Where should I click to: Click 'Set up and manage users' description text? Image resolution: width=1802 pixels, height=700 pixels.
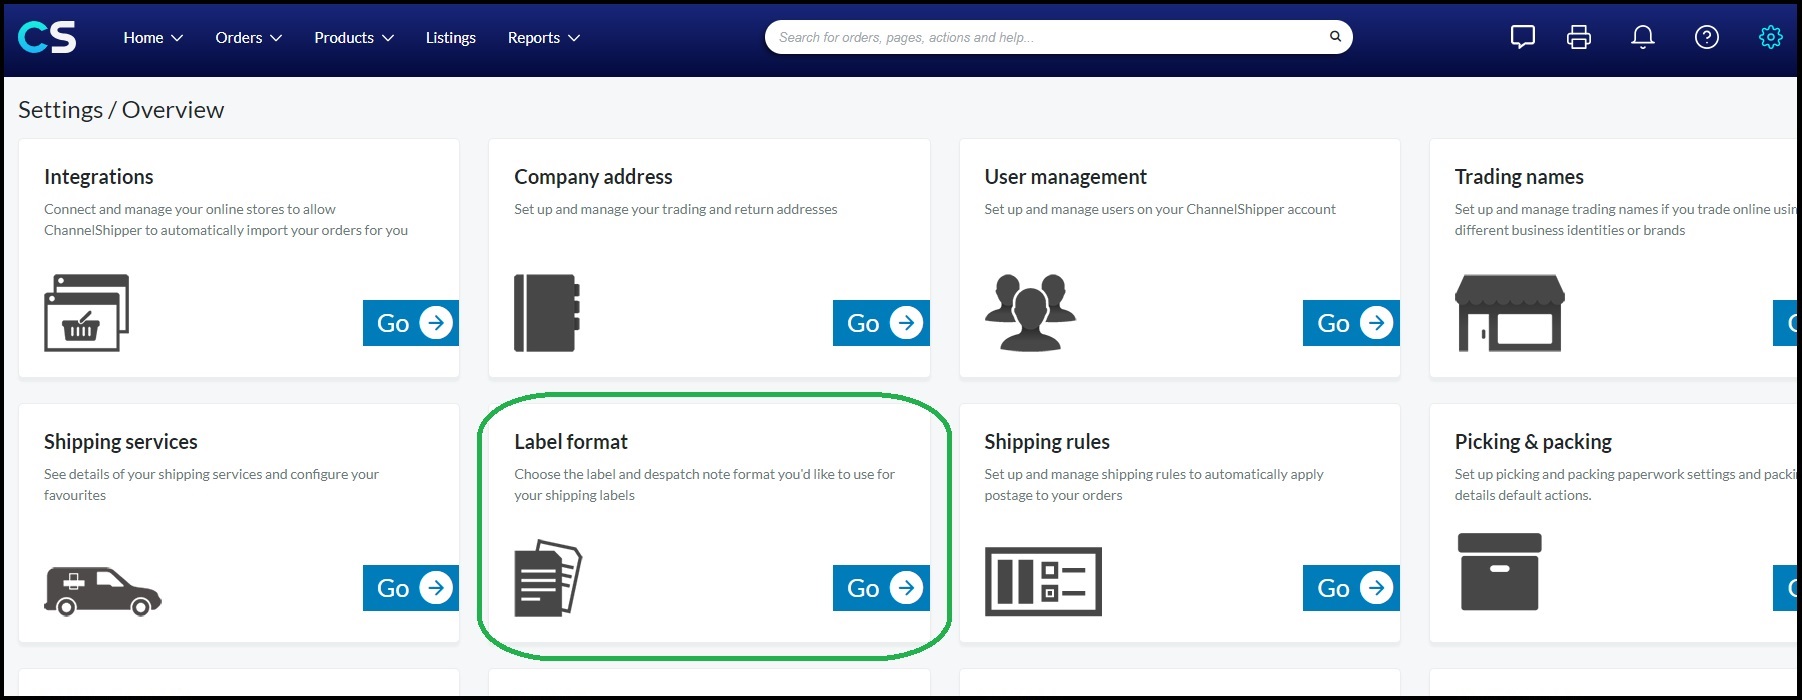pyautogui.click(x=1160, y=209)
